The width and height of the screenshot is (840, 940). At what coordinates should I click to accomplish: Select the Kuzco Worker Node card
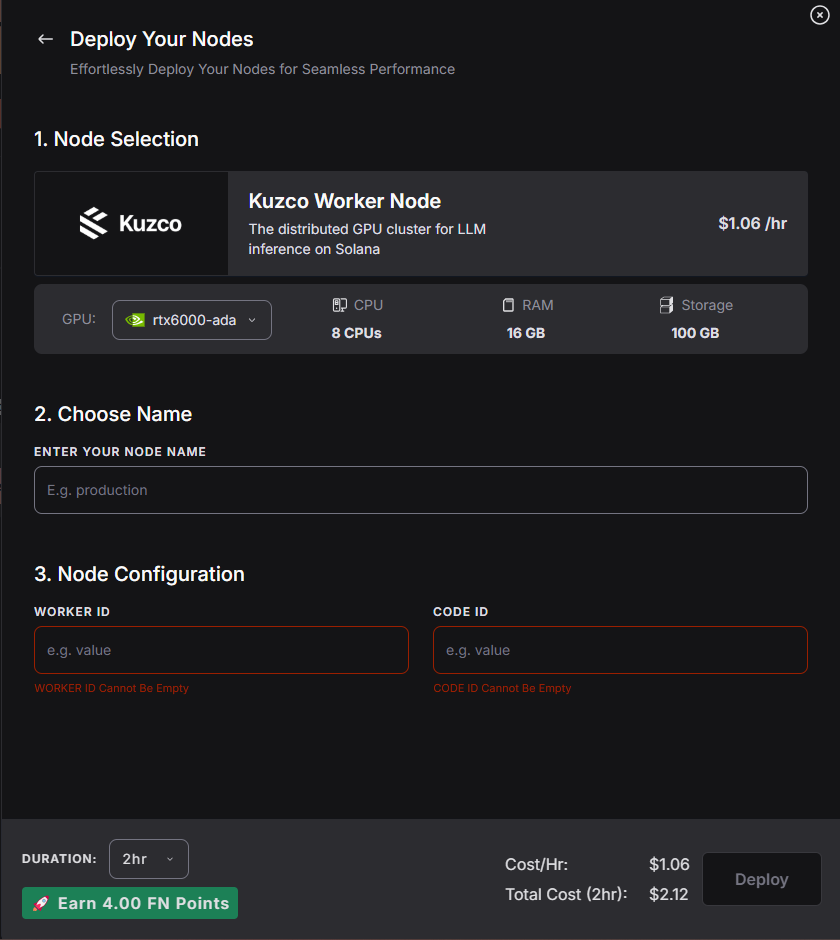click(x=421, y=224)
